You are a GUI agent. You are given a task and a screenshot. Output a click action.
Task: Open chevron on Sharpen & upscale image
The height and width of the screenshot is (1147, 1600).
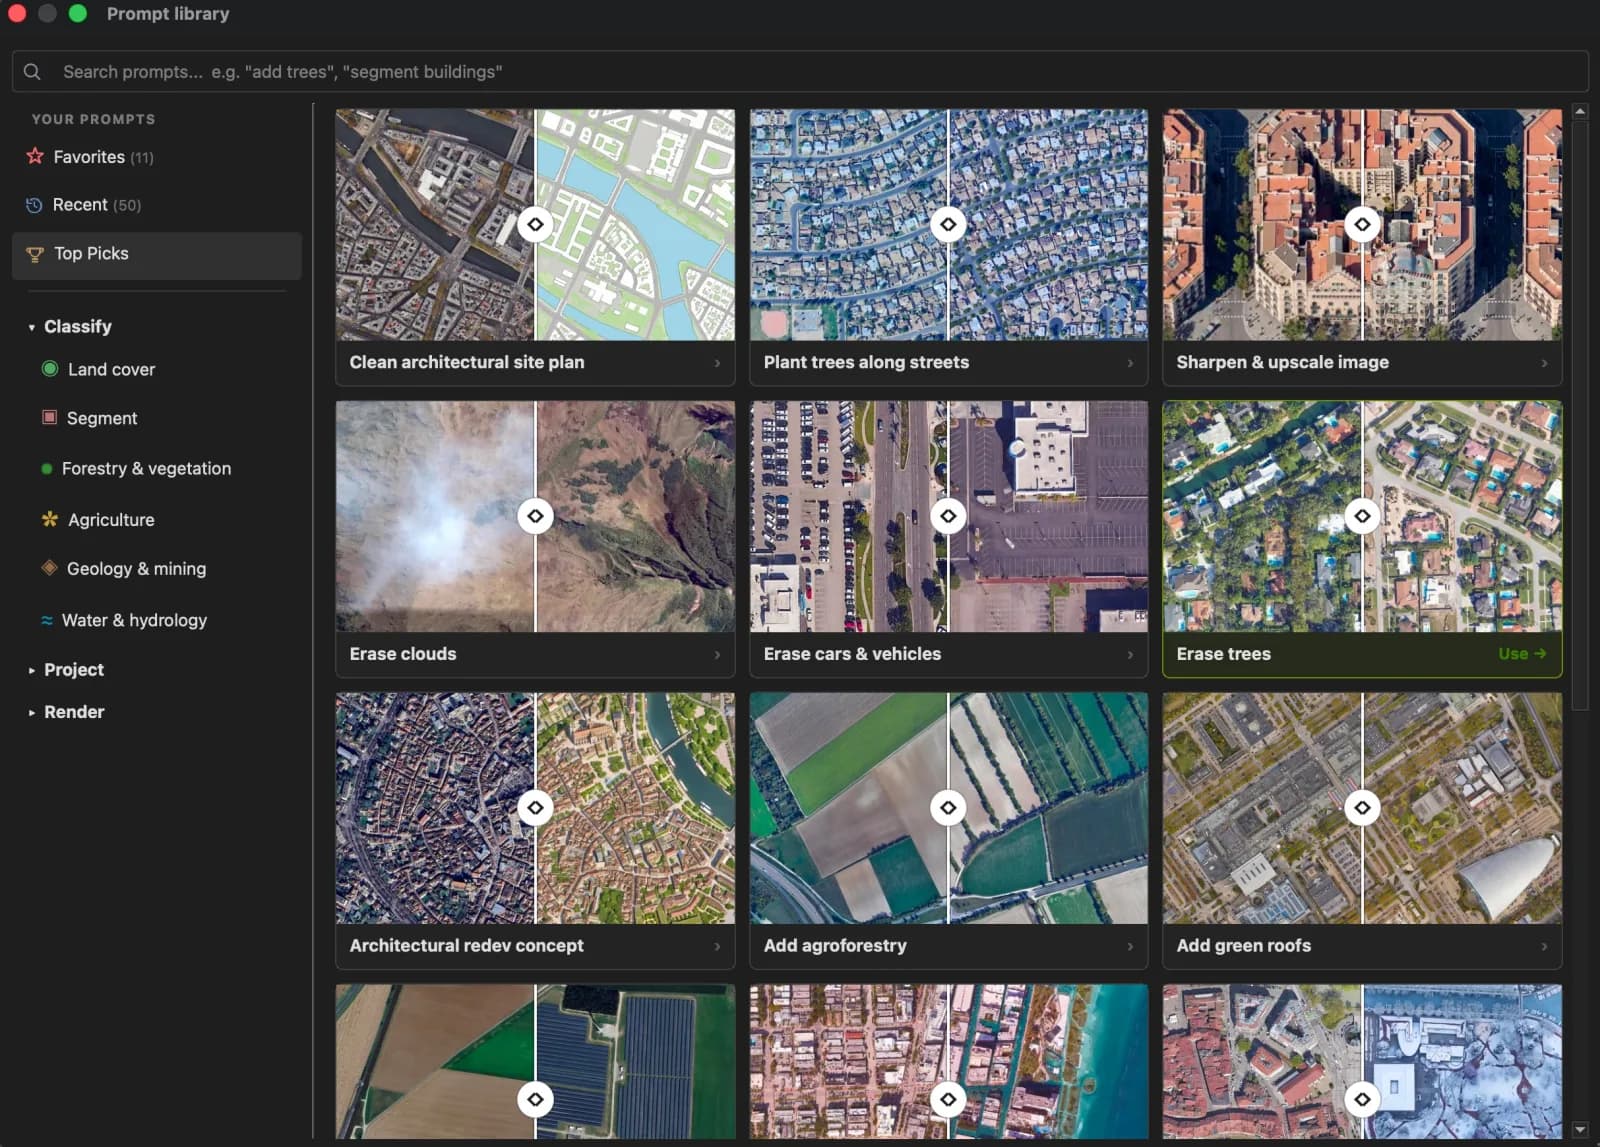[x=1544, y=363]
